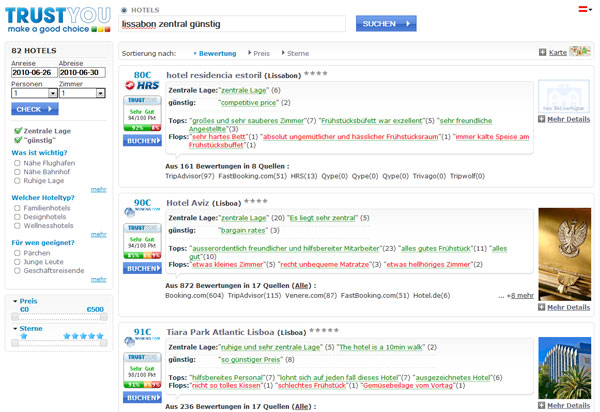
Task: Click the search field with 'lissabon zentral günstig'
Action: click(x=232, y=24)
